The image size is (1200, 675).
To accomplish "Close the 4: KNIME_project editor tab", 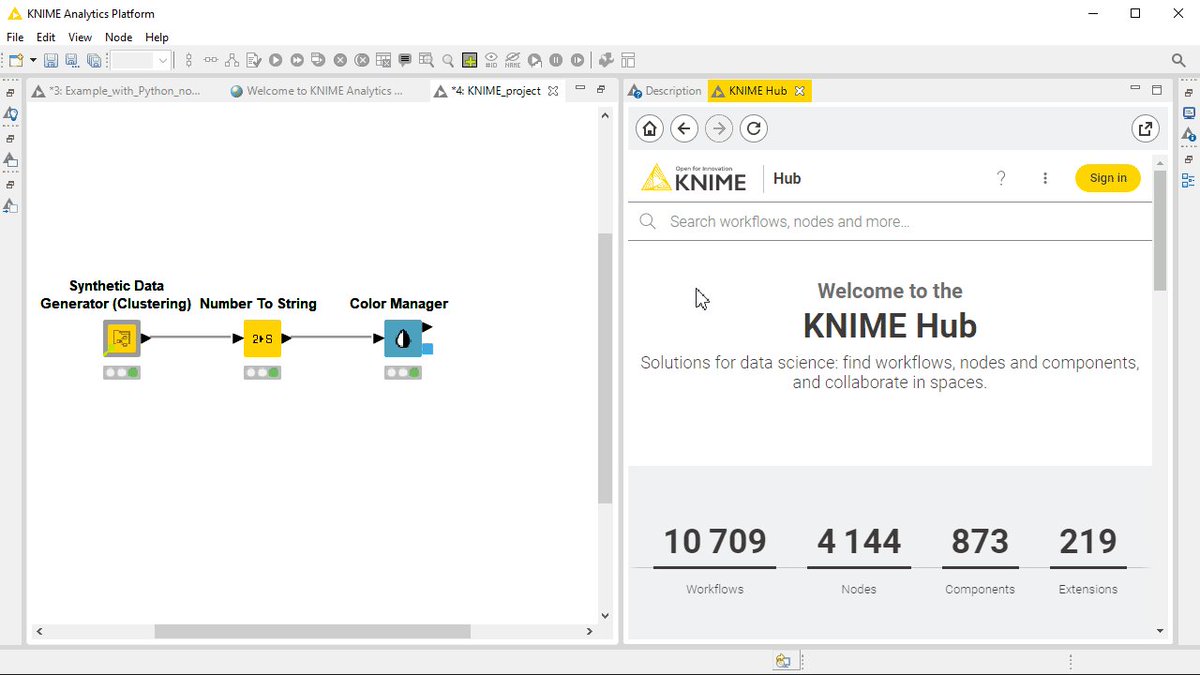I will tap(553, 90).
